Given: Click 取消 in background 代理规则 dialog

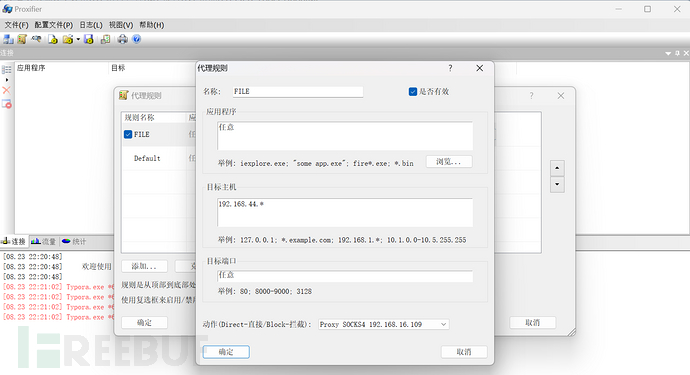Looking at the screenshot, I should 532,323.
